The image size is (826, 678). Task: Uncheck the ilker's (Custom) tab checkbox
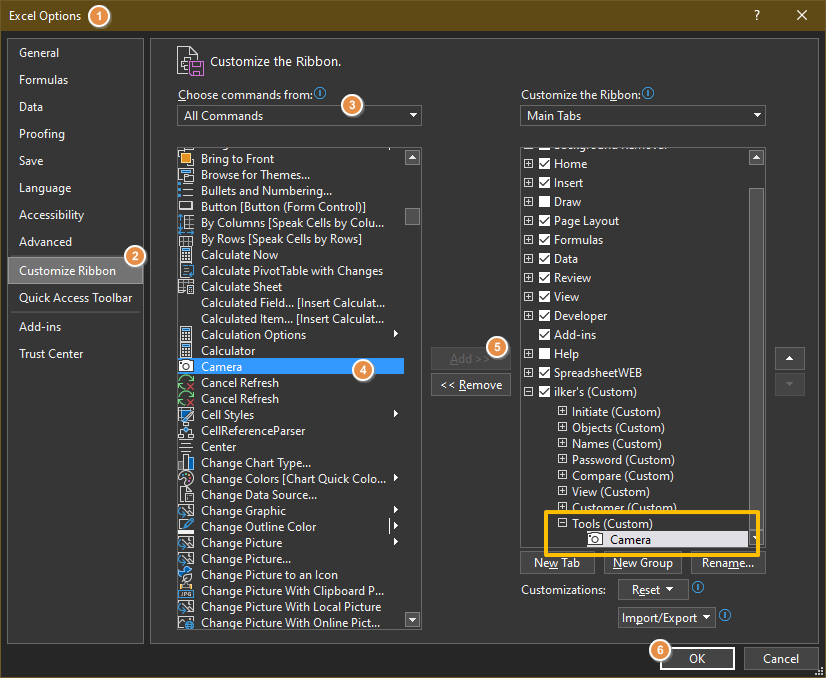coord(545,391)
